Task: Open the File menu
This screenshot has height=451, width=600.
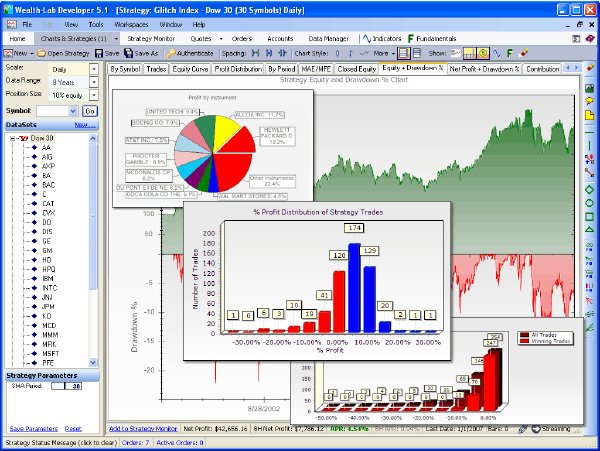Action: [27, 24]
